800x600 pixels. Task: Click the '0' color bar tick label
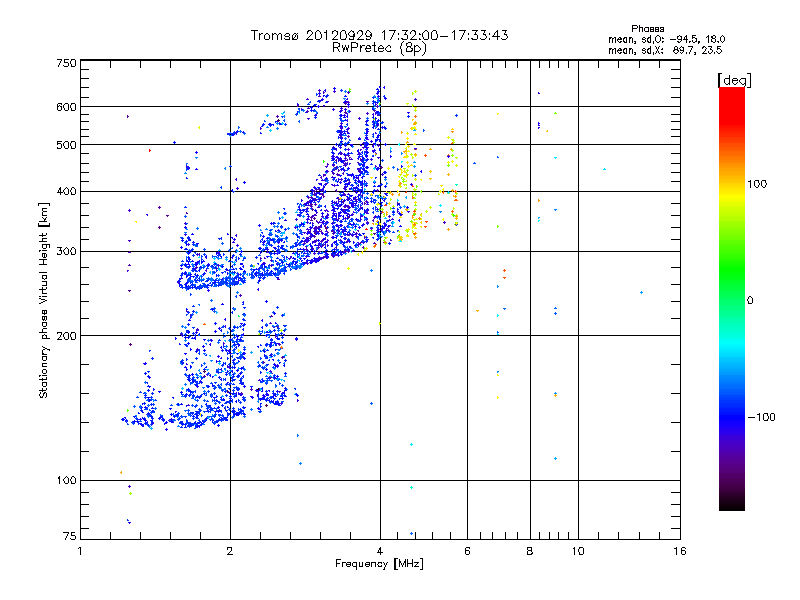point(750,301)
